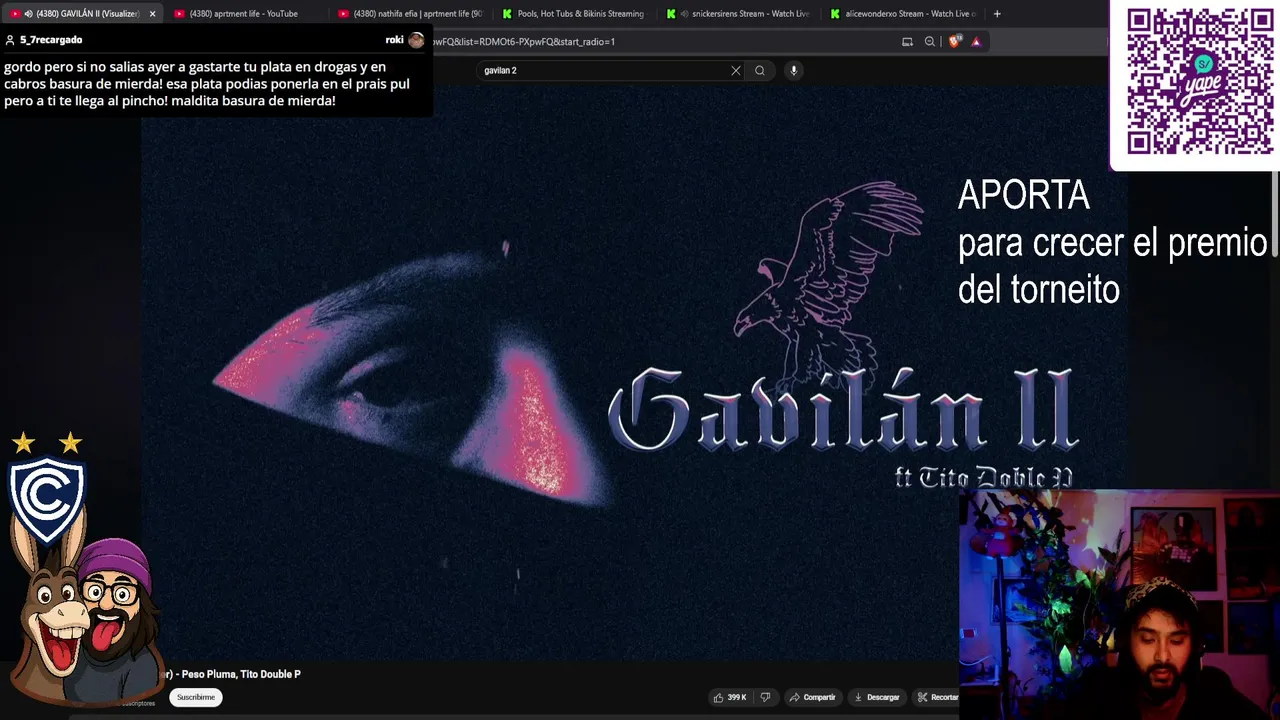Click the zoom magnifier icon in the address bar
Screen dimensions: 1280x720
(930, 42)
